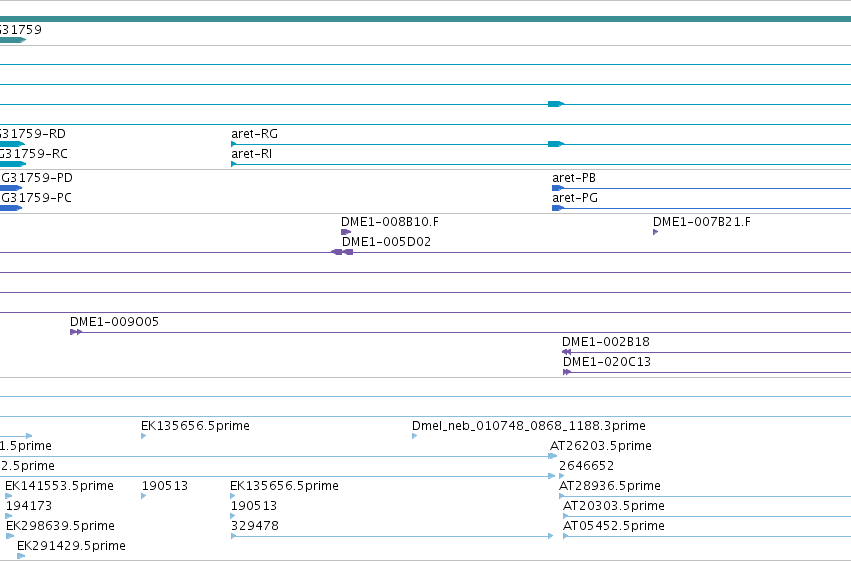Image resolution: width=851 pixels, height=561 pixels.
Task: Click the blue aret-PG exon glyph
Action: [558, 208]
